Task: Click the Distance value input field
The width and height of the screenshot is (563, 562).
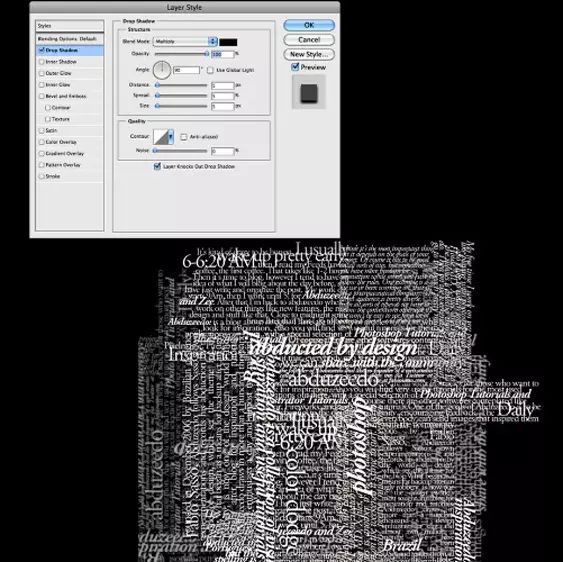Action: coord(223,85)
